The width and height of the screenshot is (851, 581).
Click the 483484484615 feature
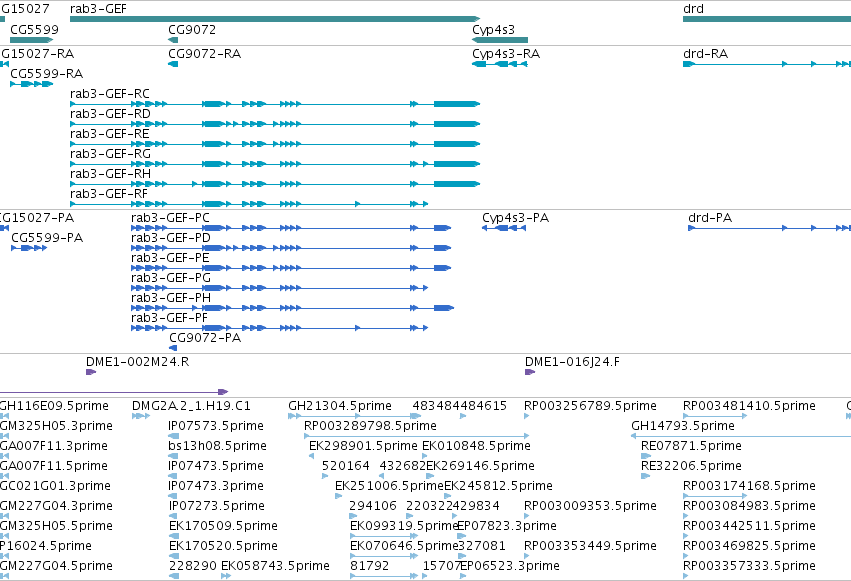click(463, 416)
